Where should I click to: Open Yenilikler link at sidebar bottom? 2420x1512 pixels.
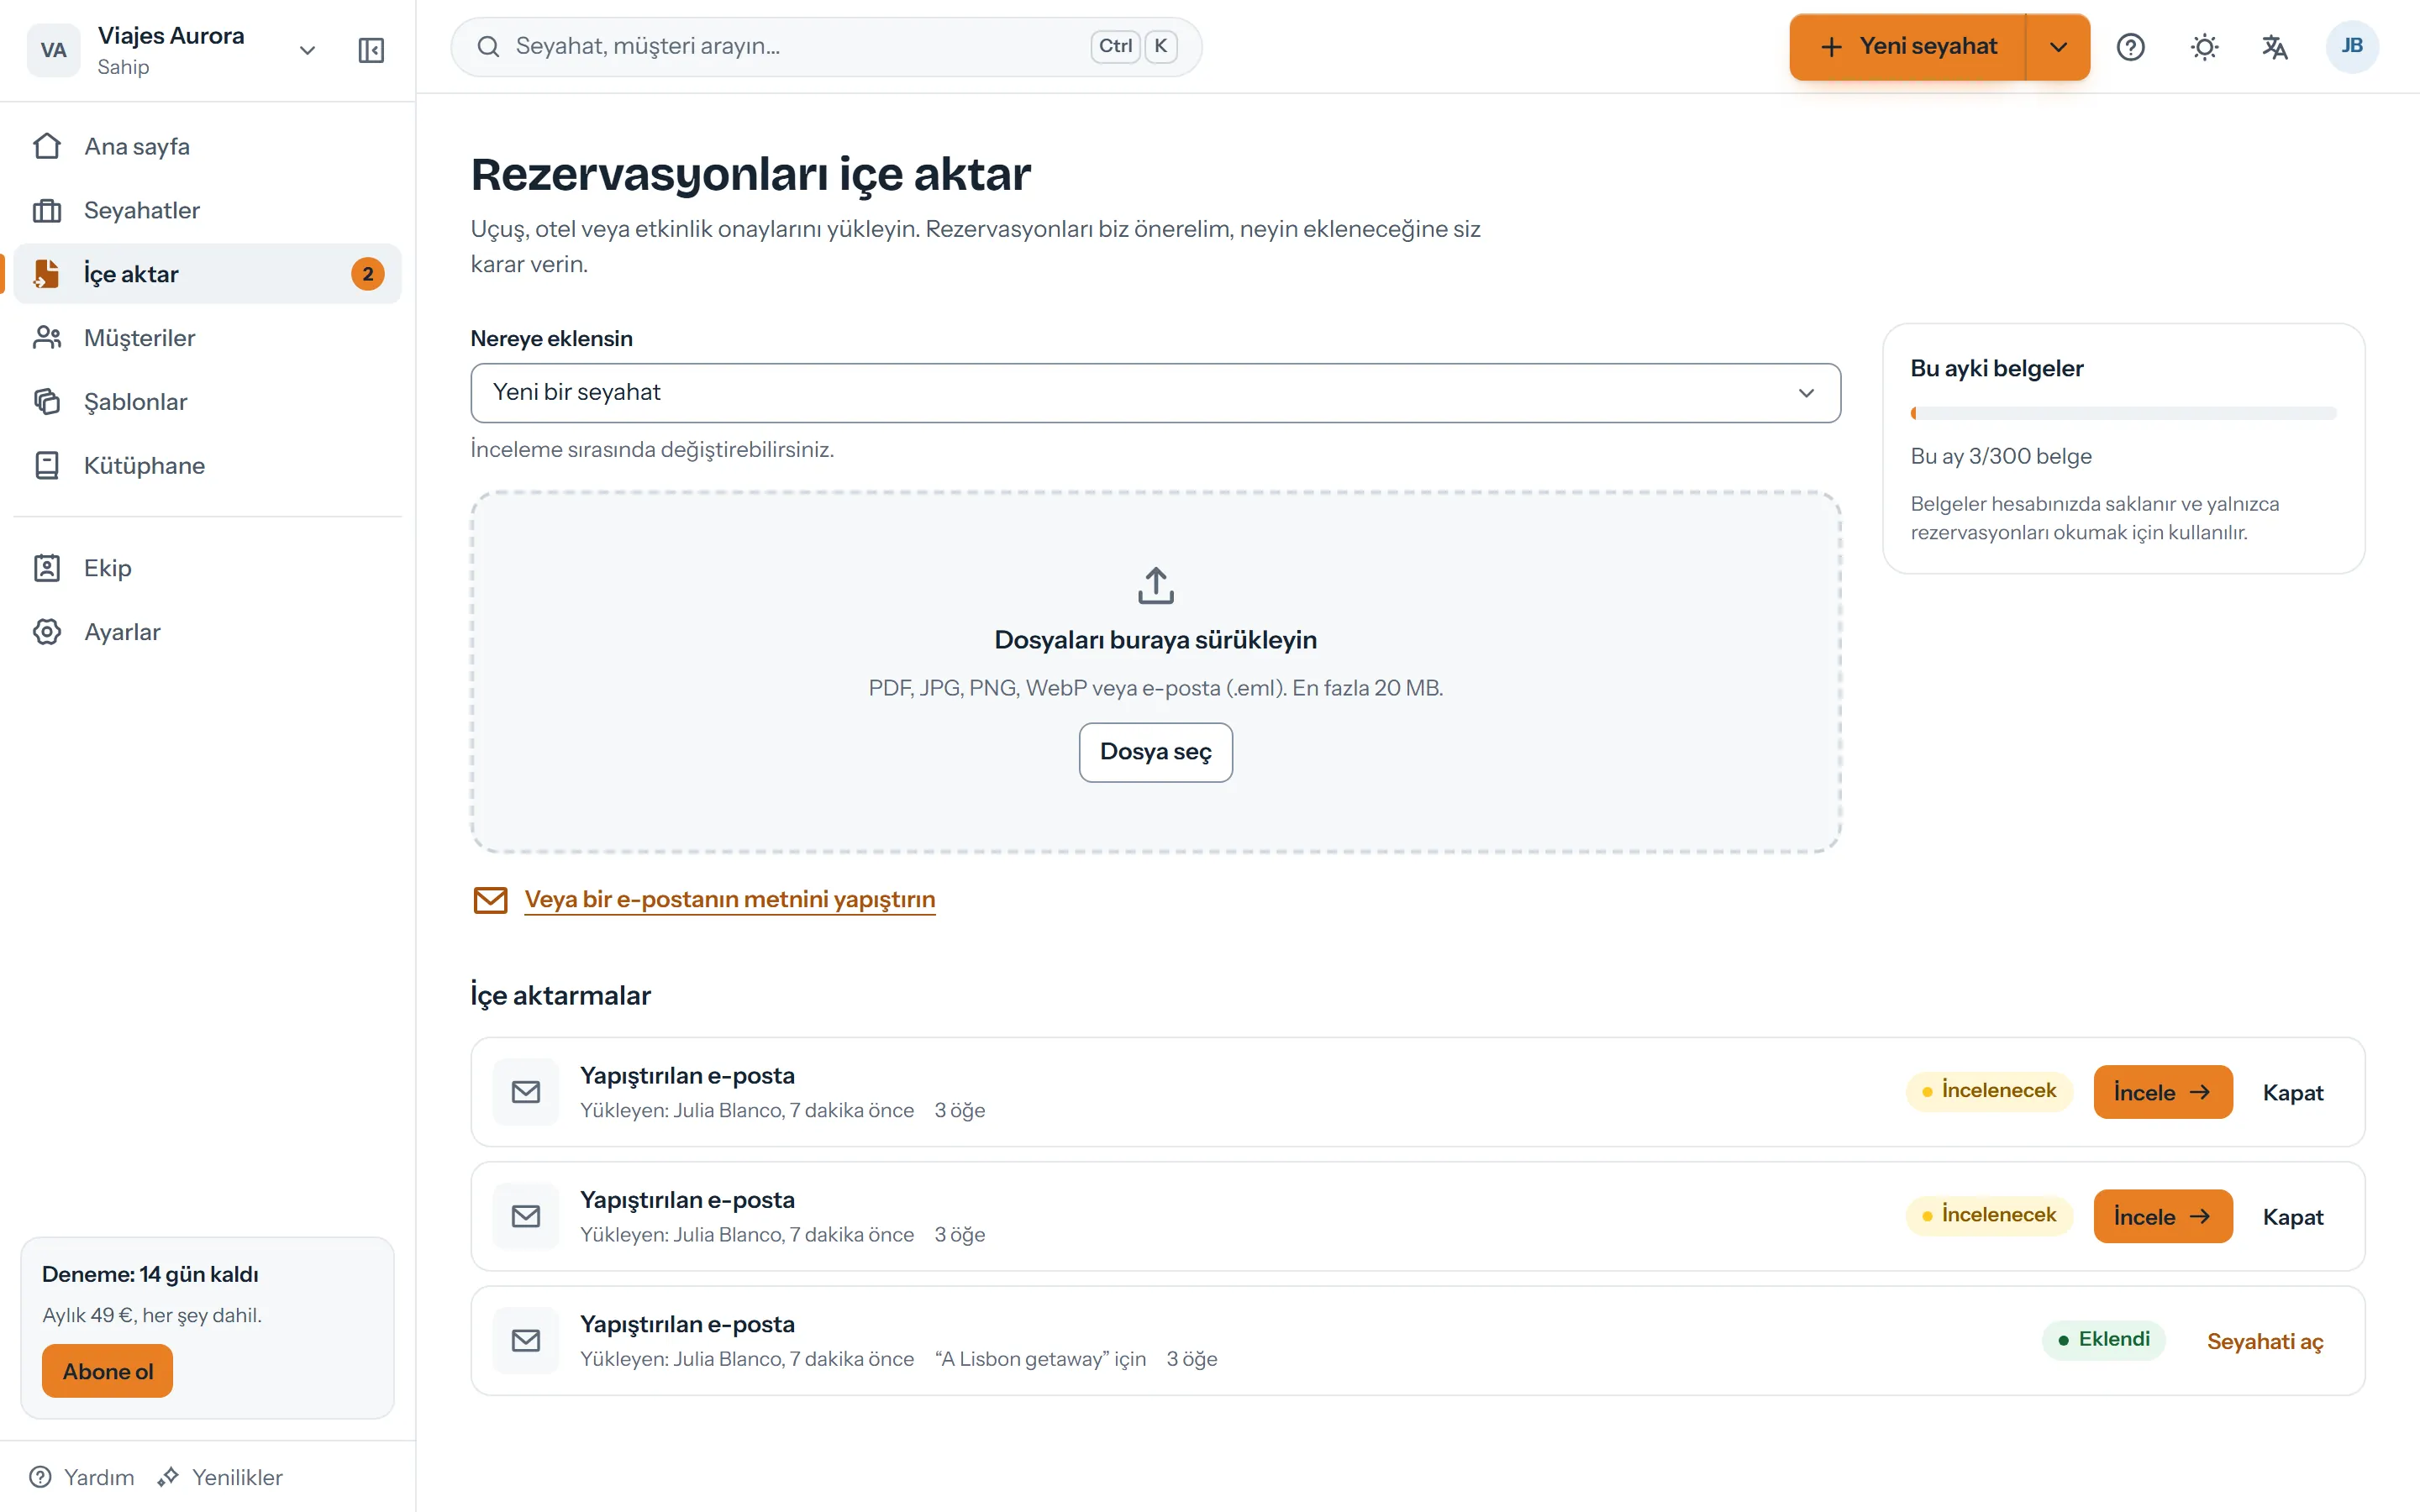coord(220,1477)
